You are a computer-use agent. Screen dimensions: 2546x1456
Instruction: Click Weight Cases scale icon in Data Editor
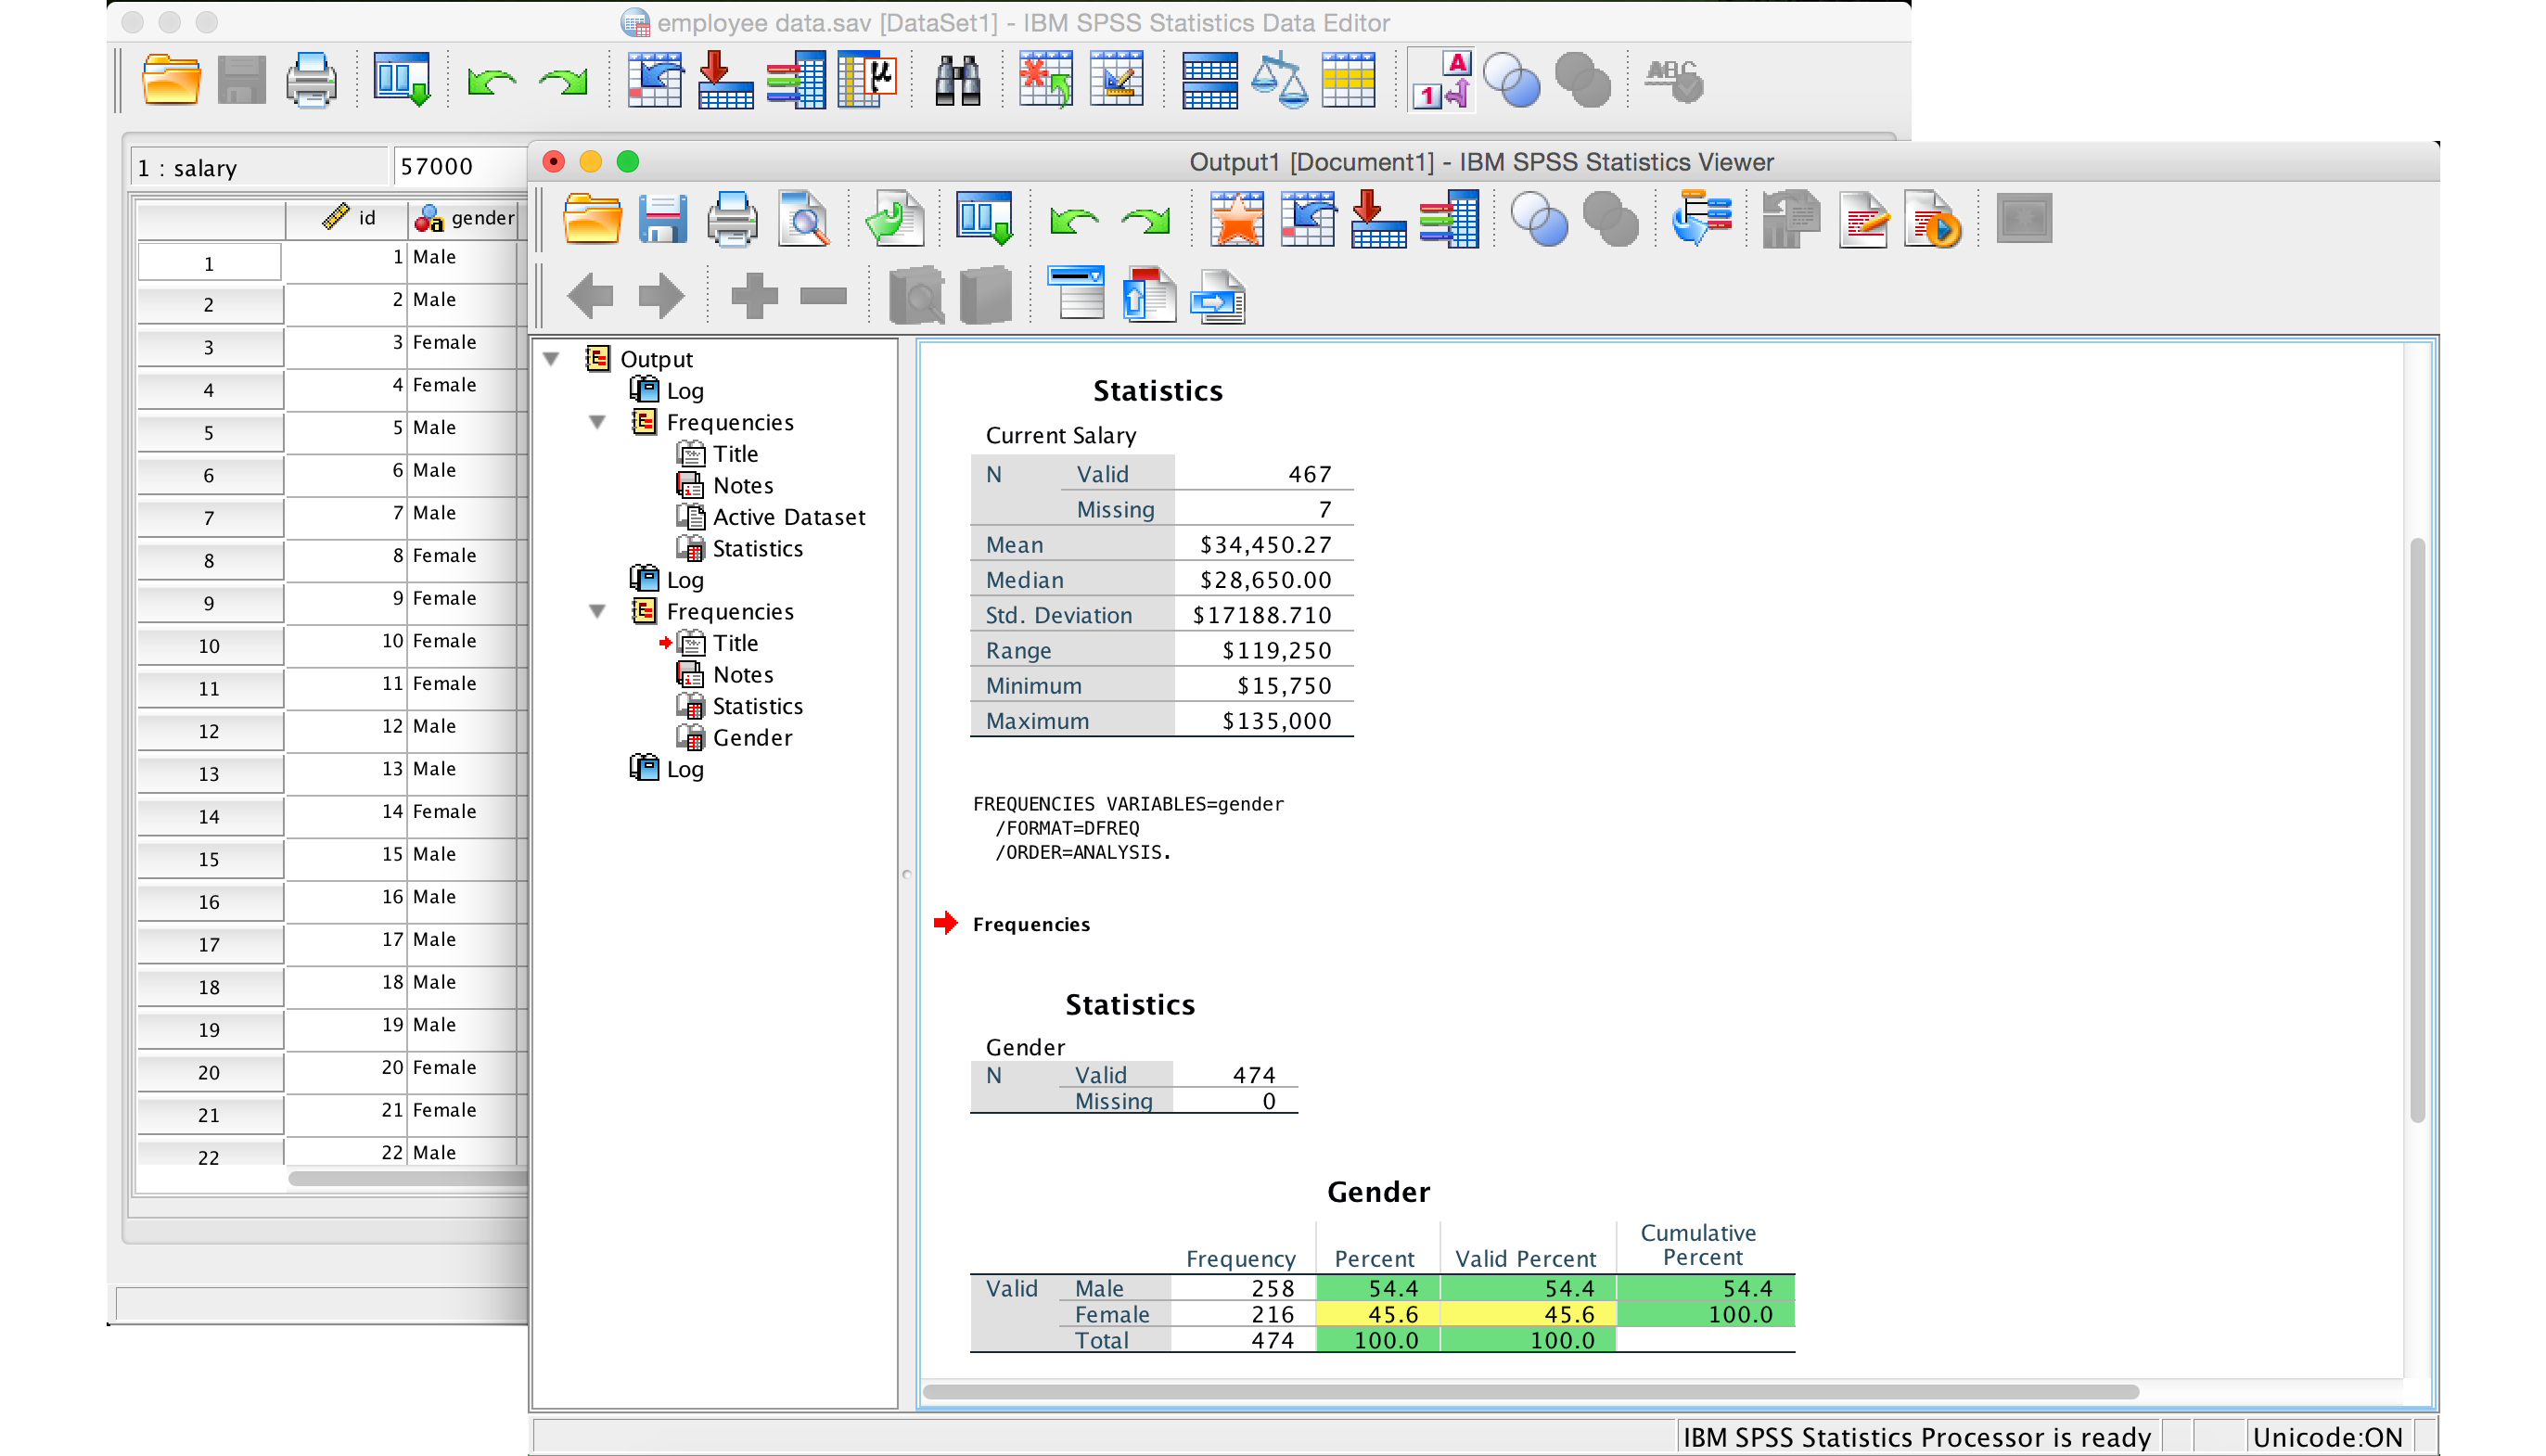tap(1279, 80)
